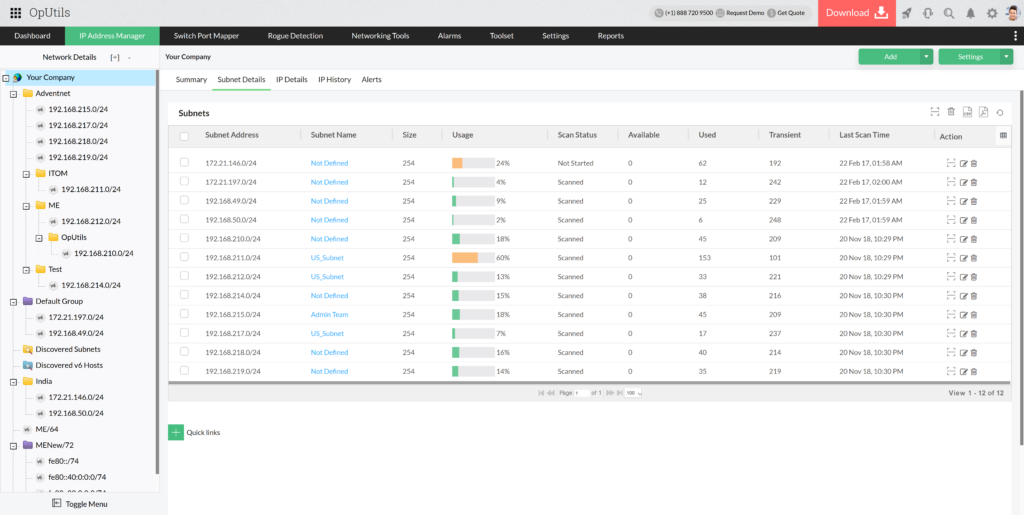Screen dimensions: 1024x515
Task: Edit the 172.21.146.0/24 subnet row
Action: [x=964, y=163]
